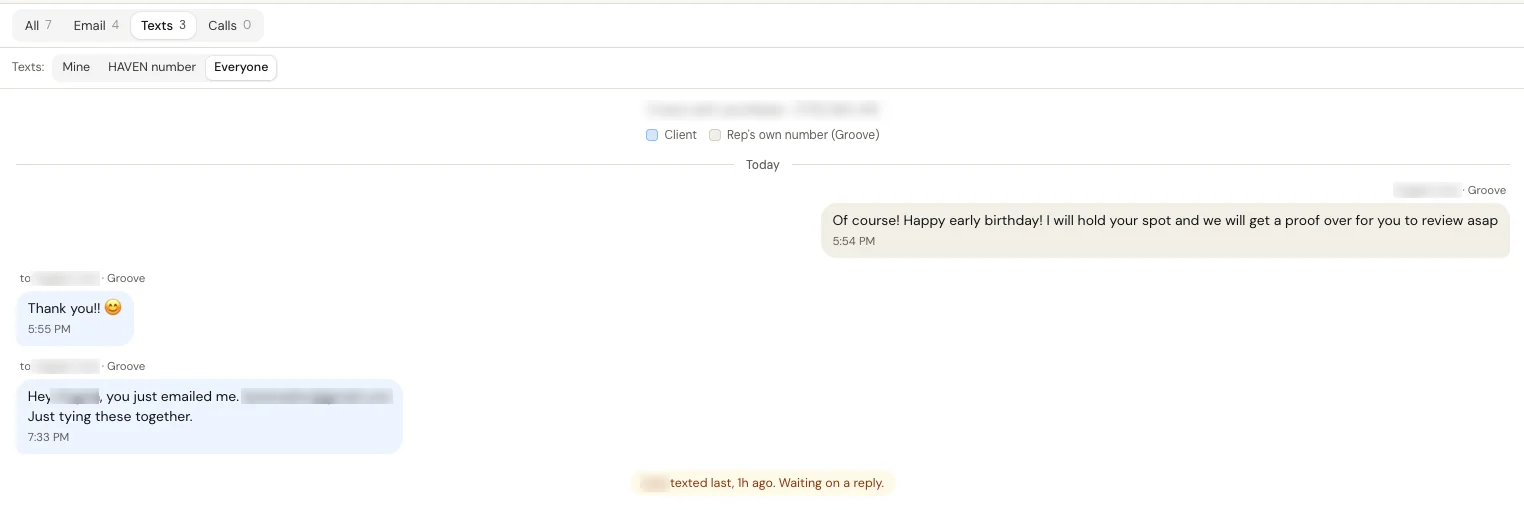This screenshot has width=1524, height=510.
Task: Click the 'Texts:' filter label
Action: pyautogui.click(x=28, y=67)
